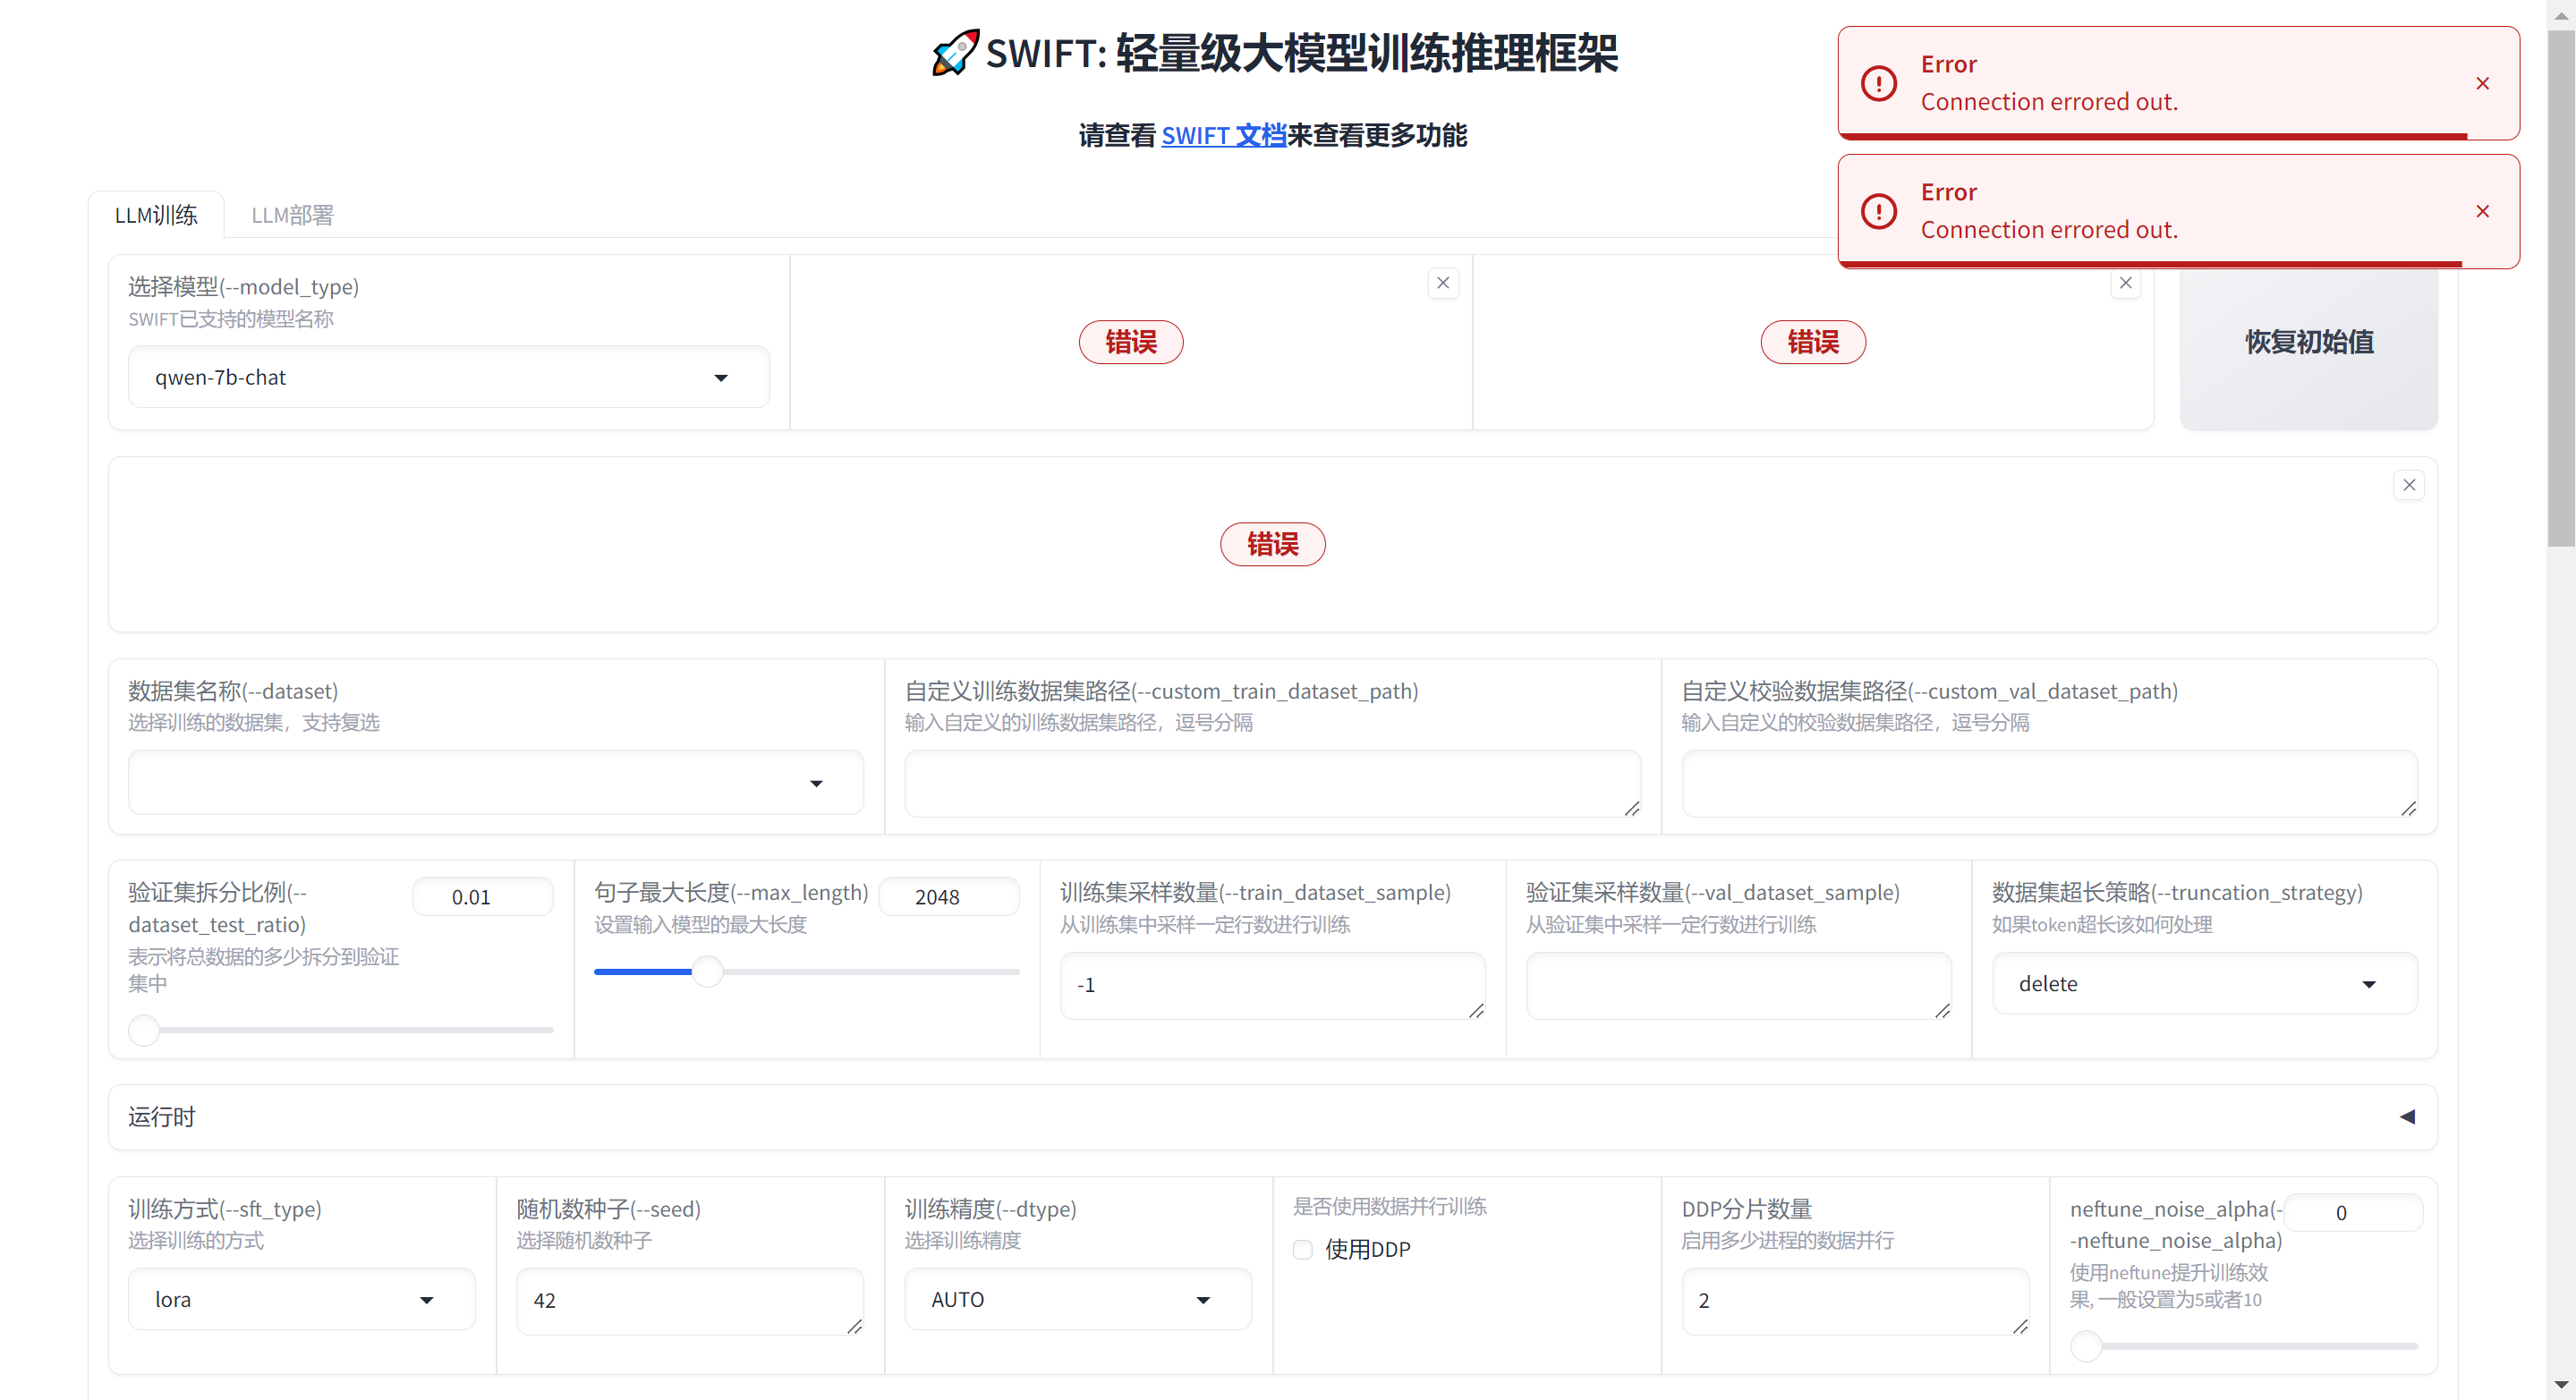Open the sft_type dropdown showing lora
2576x1400 pixels.
[301, 1299]
